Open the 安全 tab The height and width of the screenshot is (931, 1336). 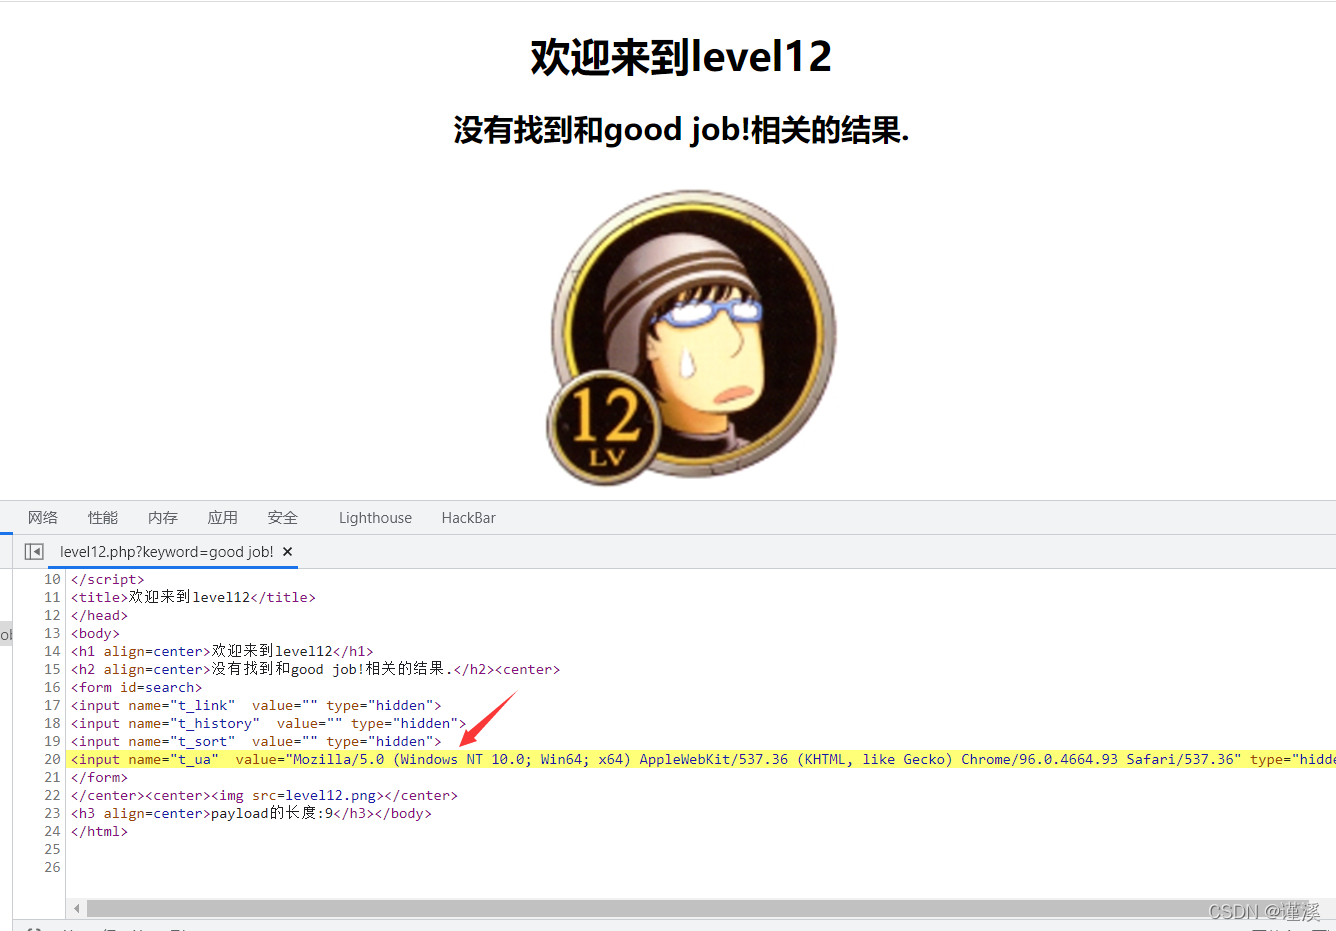point(283,517)
